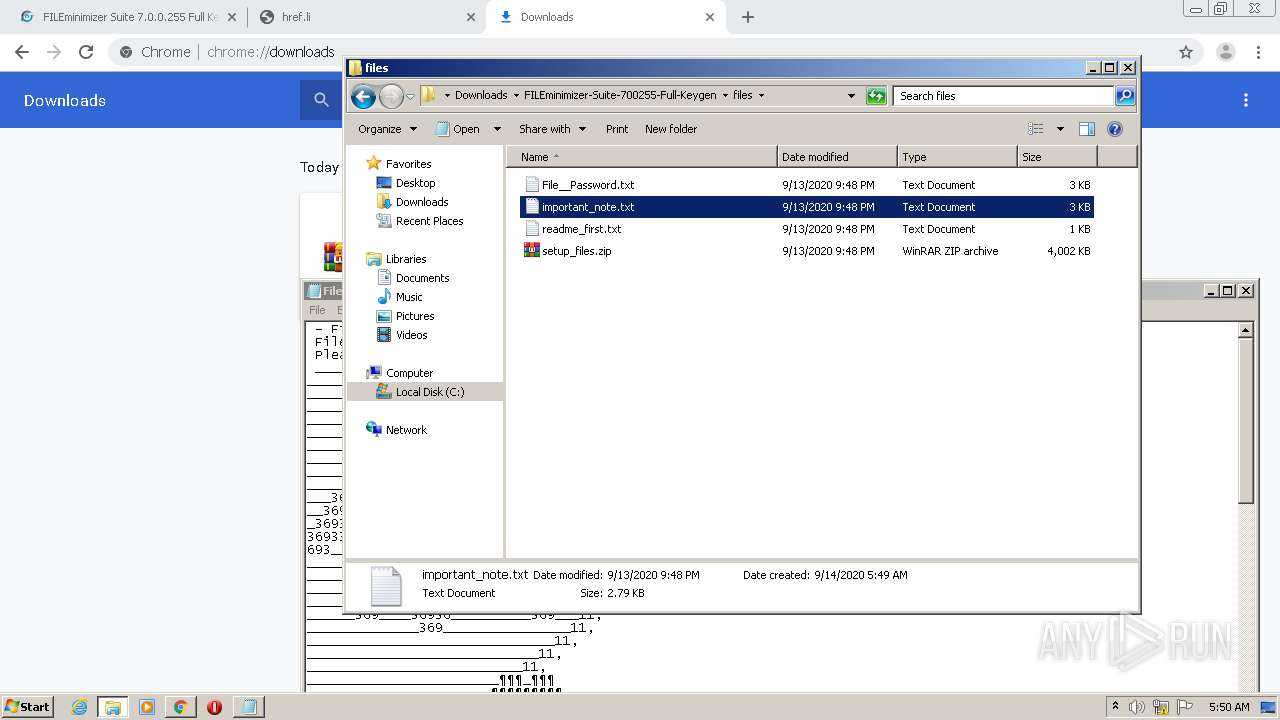This screenshot has width=1280, height=720.
Task: Click the taskbar clock showing 5:50 AM
Action: click(x=1228, y=707)
